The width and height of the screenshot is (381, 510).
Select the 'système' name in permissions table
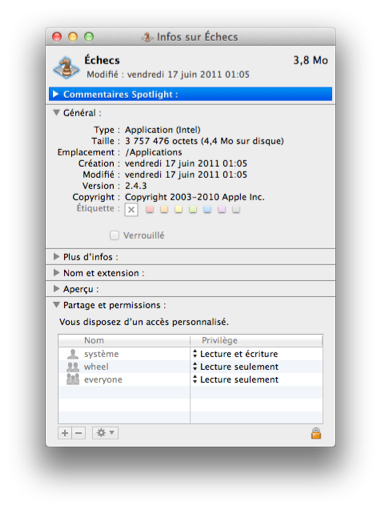(101, 354)
